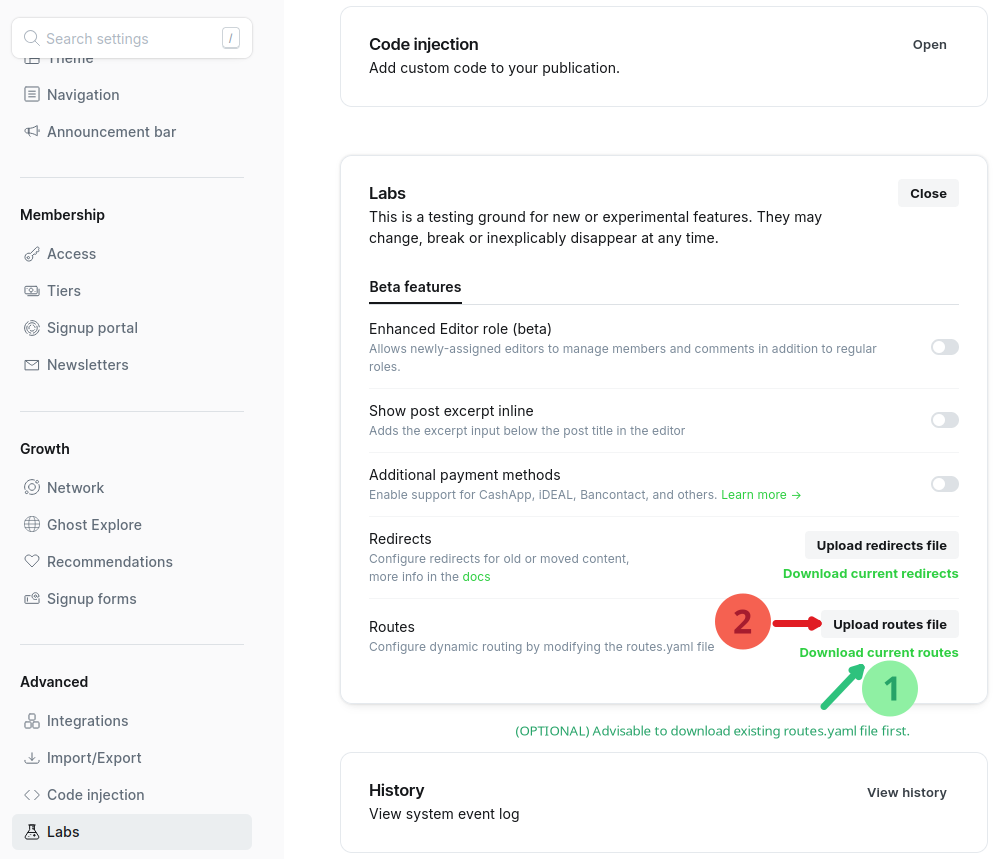Click the Signup portal icon
Viewport: 1006px width, 859px height.
(32, 328)
